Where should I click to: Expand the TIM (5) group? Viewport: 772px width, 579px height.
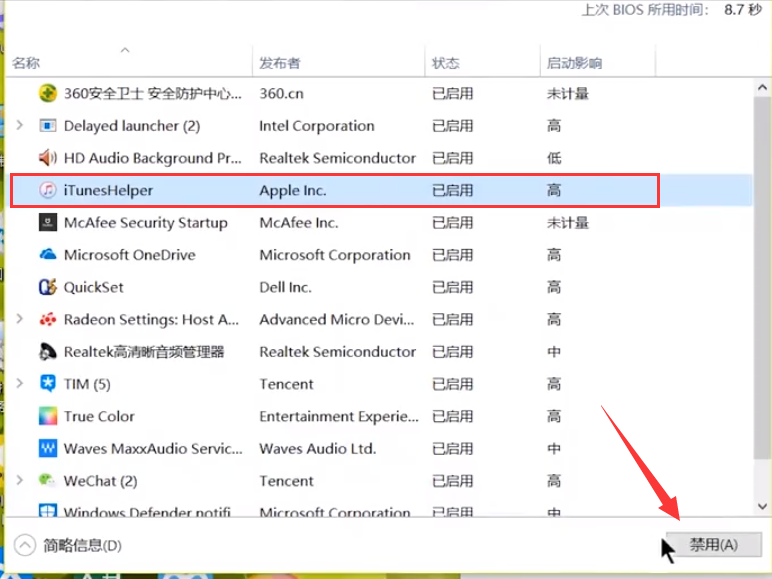(20, 384)
